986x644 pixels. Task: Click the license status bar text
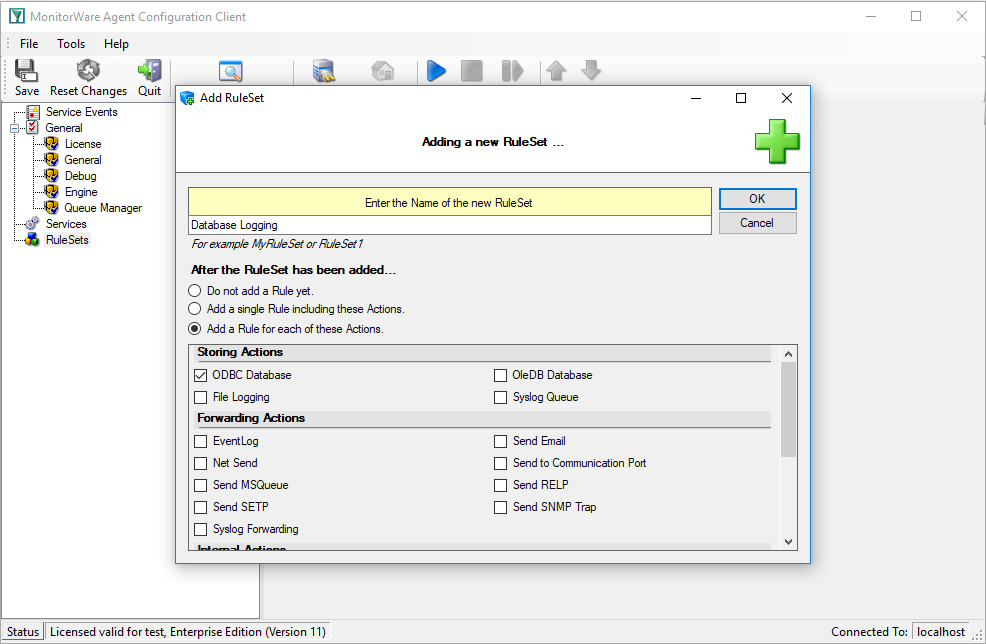pos(188,631)
